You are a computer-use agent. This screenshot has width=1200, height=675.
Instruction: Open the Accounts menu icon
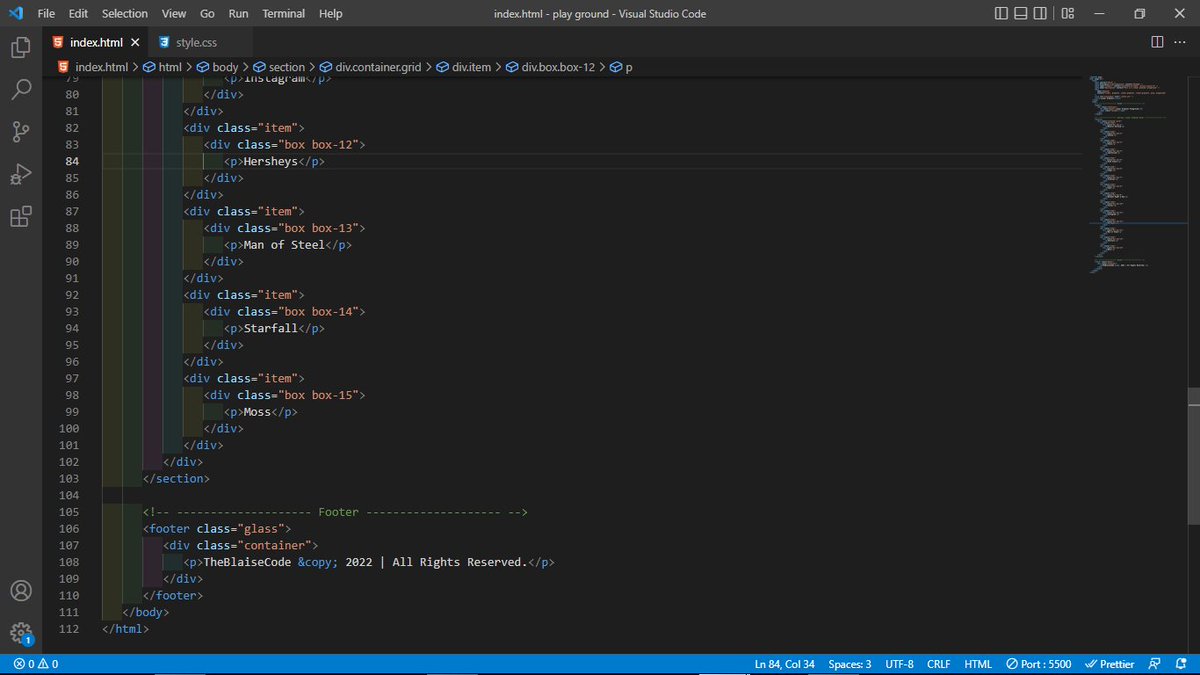coord(20,591)
